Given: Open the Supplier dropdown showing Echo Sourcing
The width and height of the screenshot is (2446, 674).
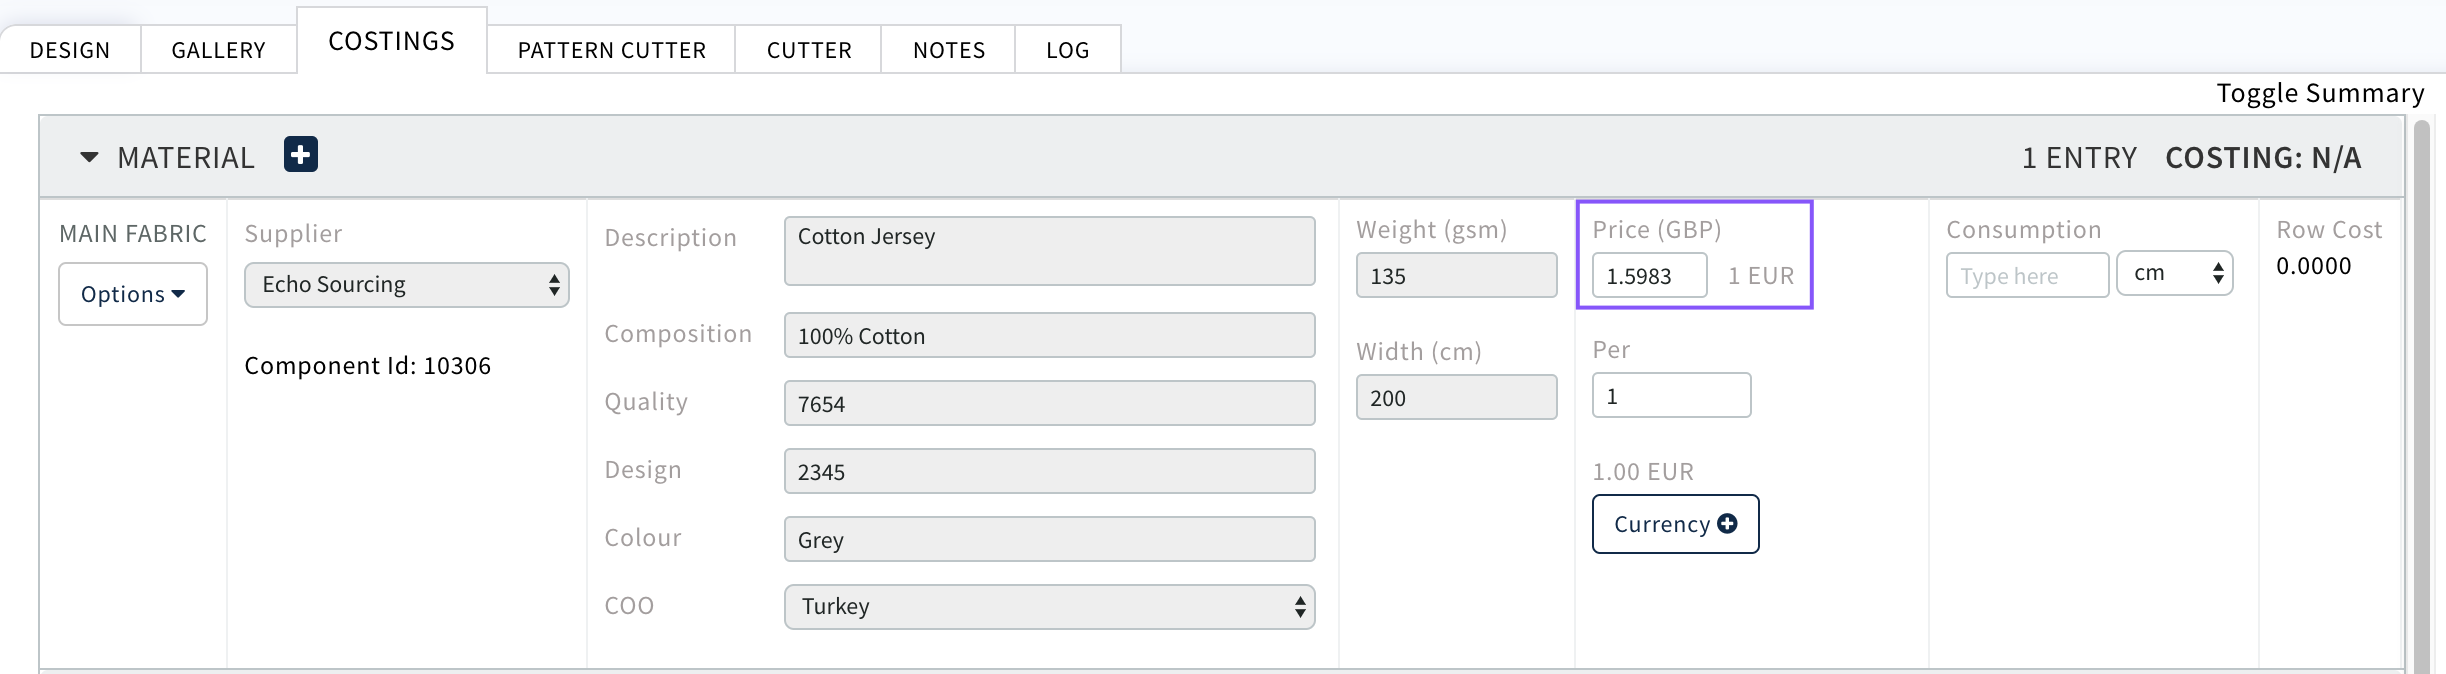Looking at the screenshot, I should point(406,285).
